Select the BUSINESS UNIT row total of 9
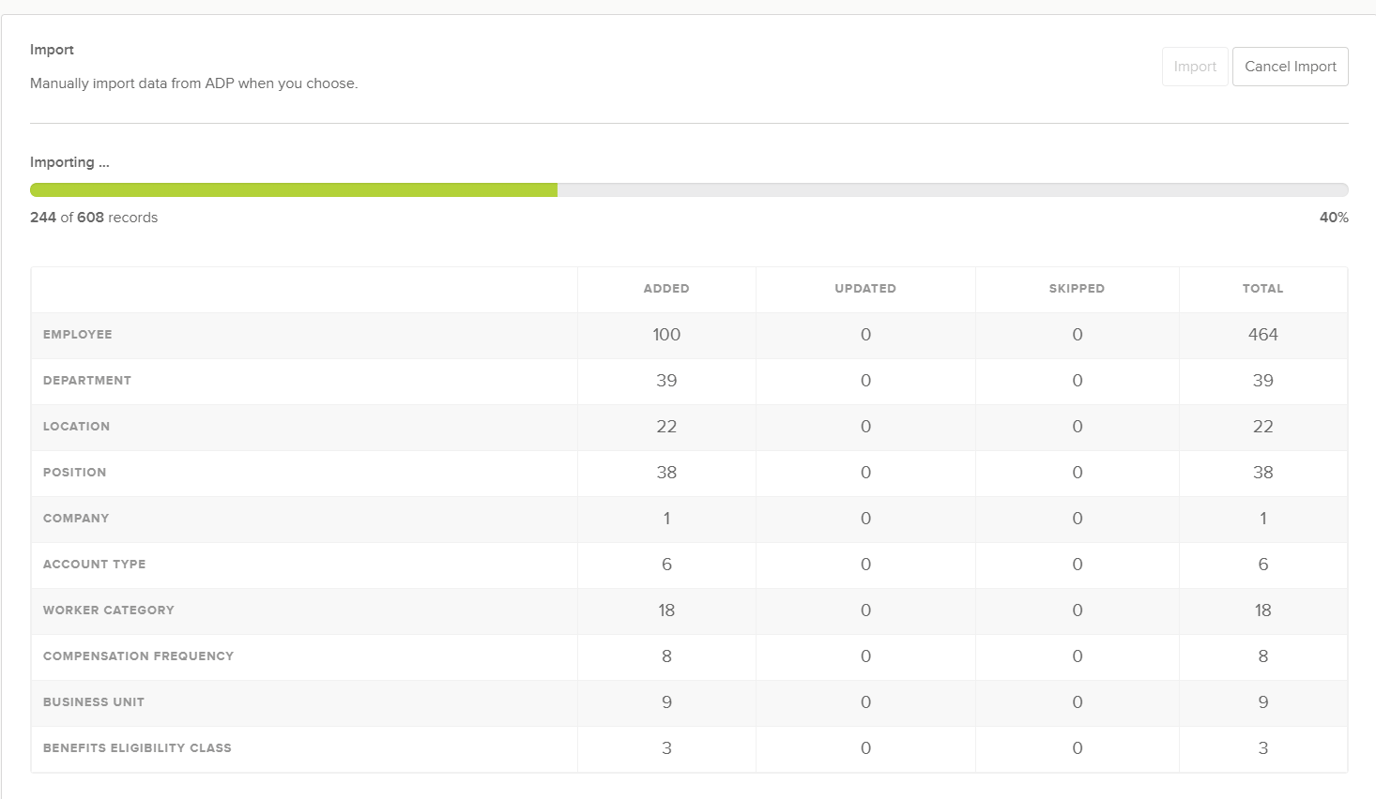The width and height of the screenshot is (1376, 799). pyautogui.click(x=1263, y=702)
